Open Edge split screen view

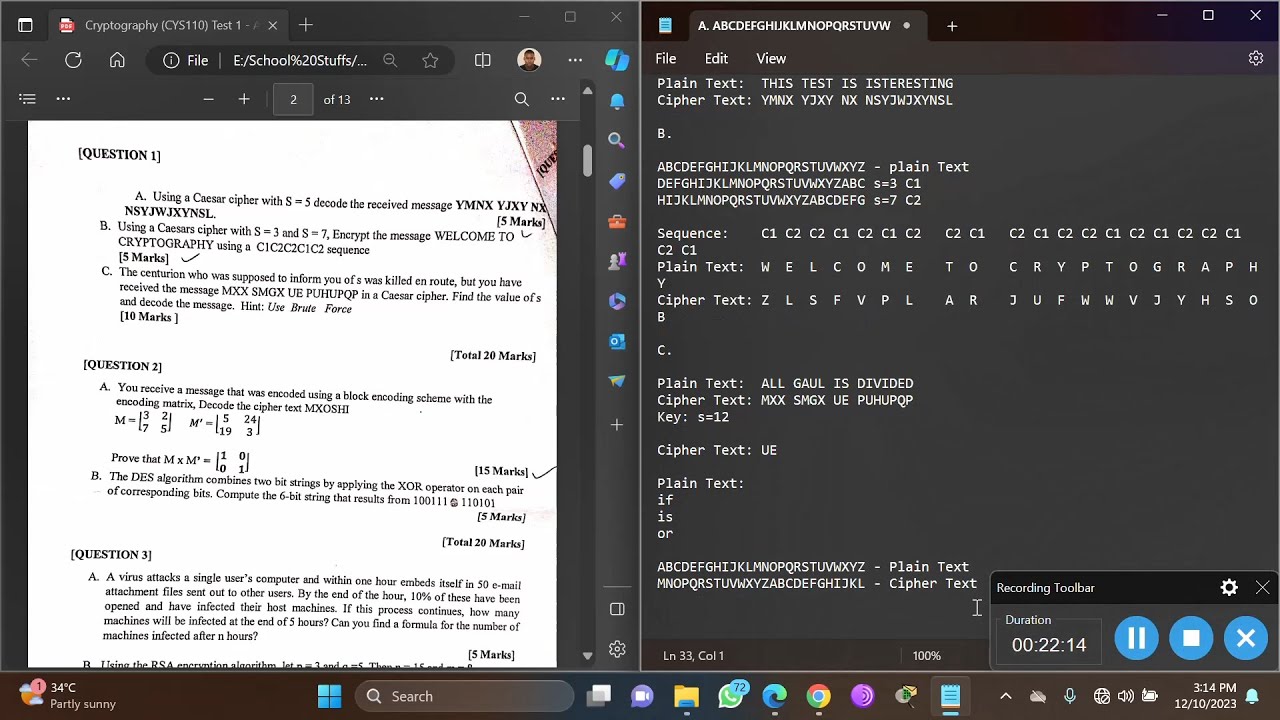[483, 60]
